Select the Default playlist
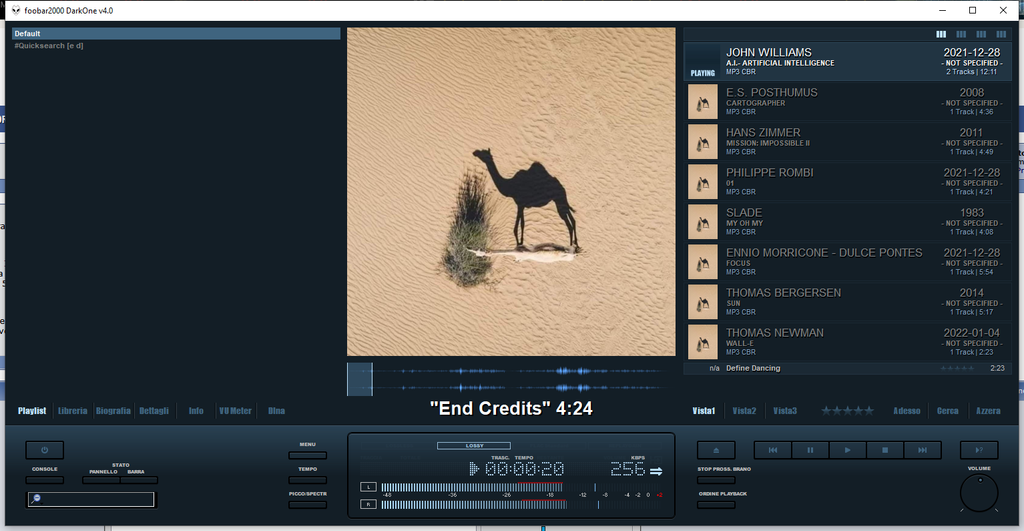The image size is (1024, 531). tap(176, 33)
